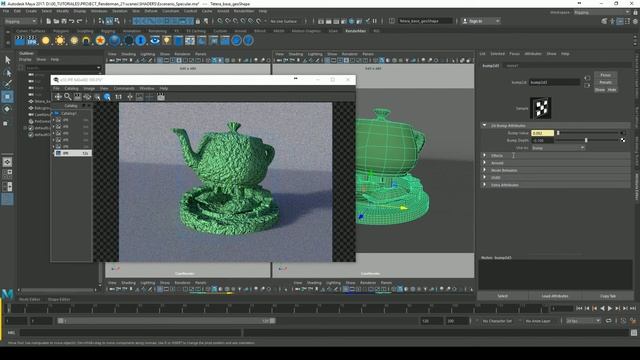Click the blue info circle shelf icon
This screenshot has width=640, height=360.
click(x=140, y=40)
